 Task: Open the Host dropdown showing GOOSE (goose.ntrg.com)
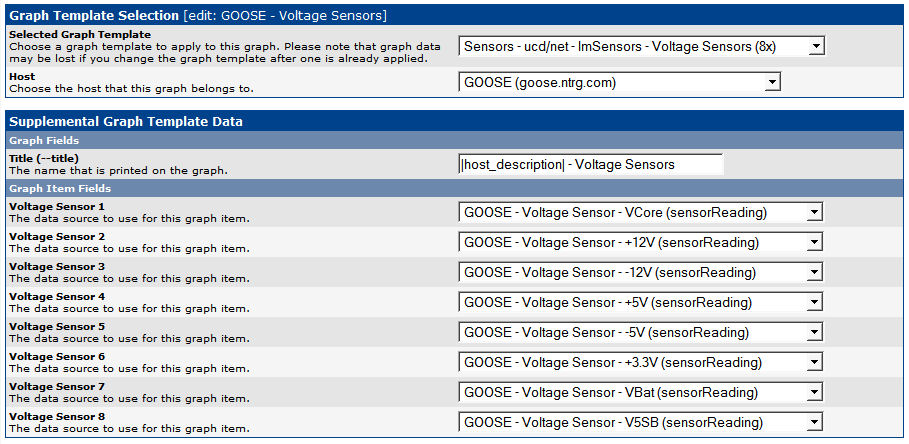[619, 82]
